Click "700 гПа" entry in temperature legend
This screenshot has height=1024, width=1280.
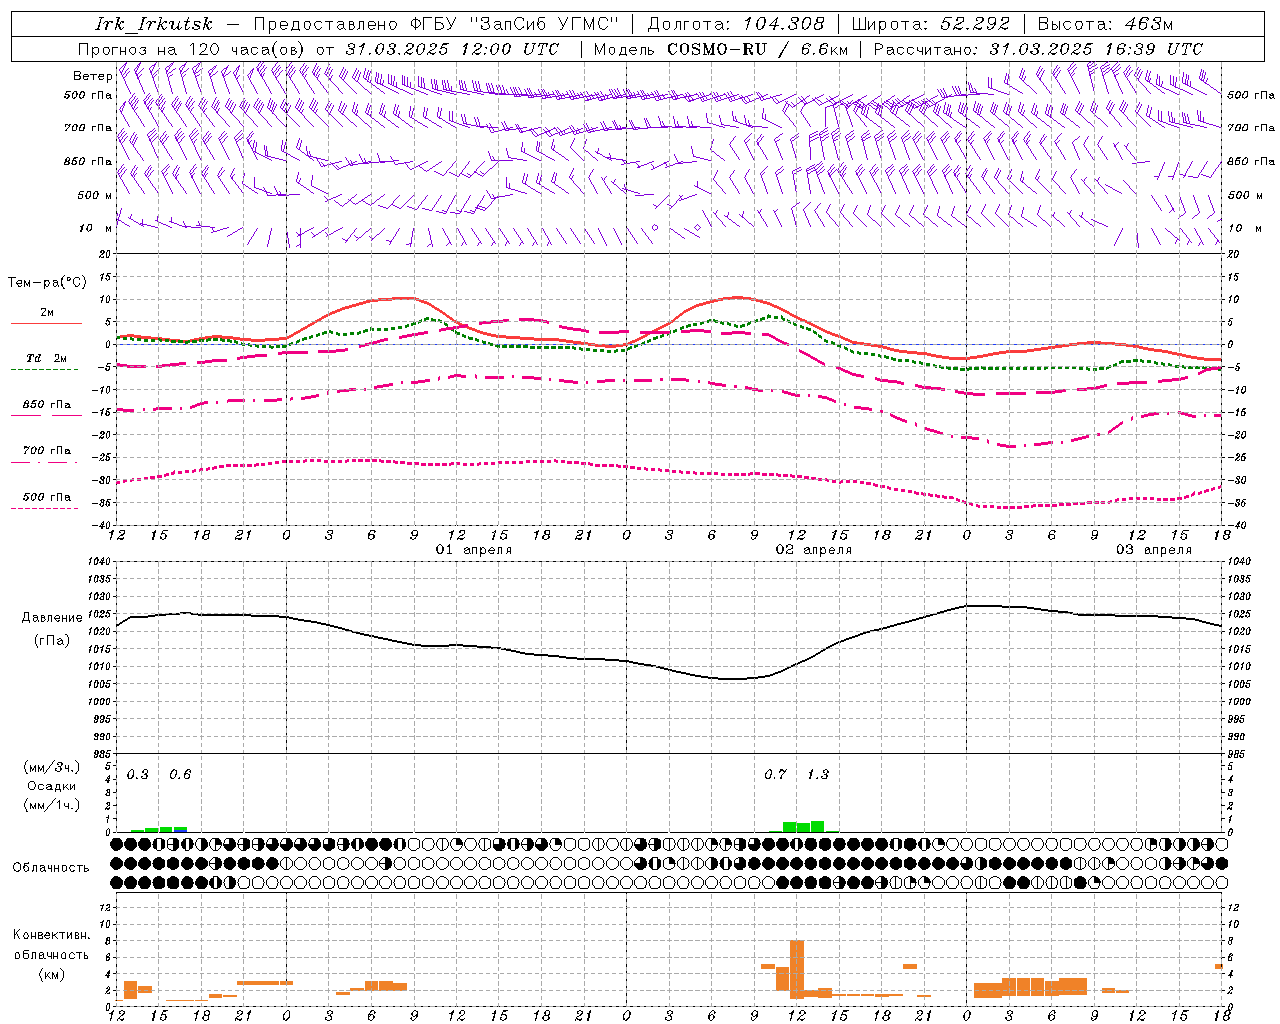[x=47, y=451]
